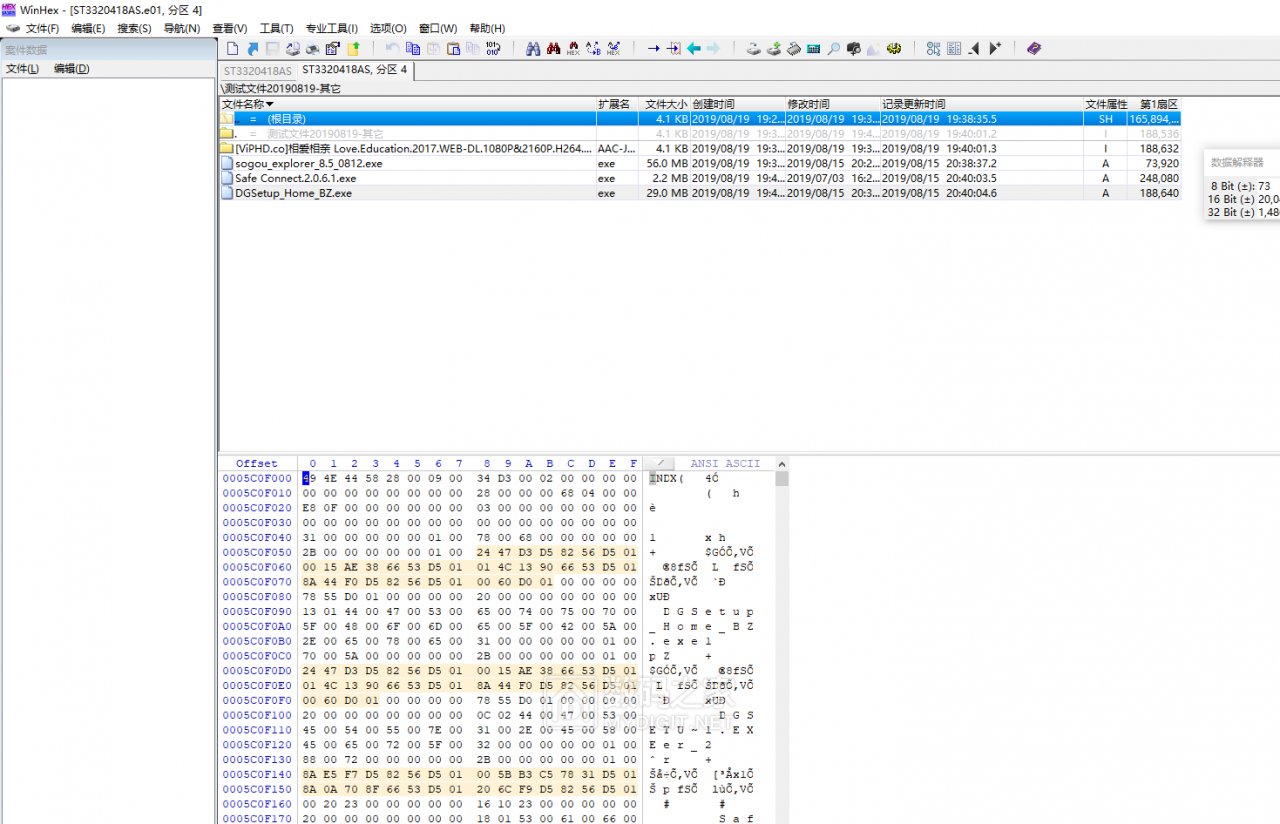The height and width of the screenshot is (824, 1280).
Task: Click the path 测试文件20190819-其它 bar
Action: pos(282,88)
